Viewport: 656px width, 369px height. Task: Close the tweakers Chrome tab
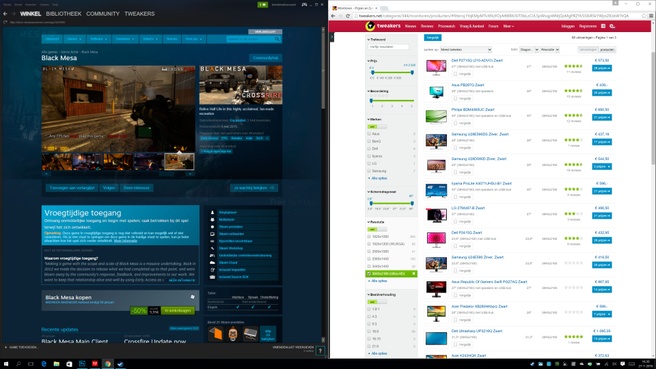(376, 8)
